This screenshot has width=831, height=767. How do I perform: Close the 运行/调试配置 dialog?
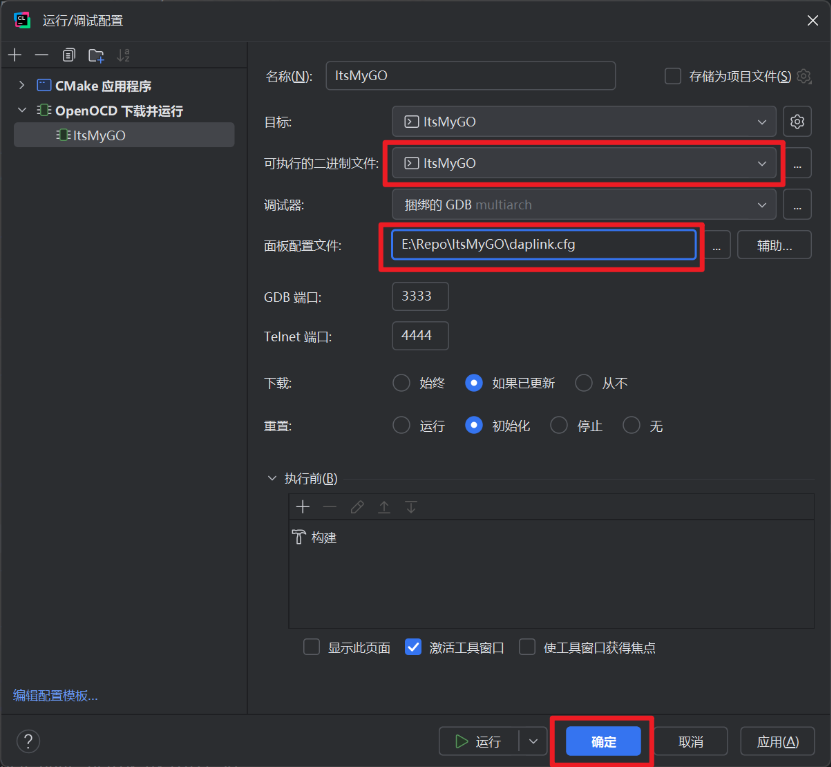pyautogui.click(x=812, y=20)
